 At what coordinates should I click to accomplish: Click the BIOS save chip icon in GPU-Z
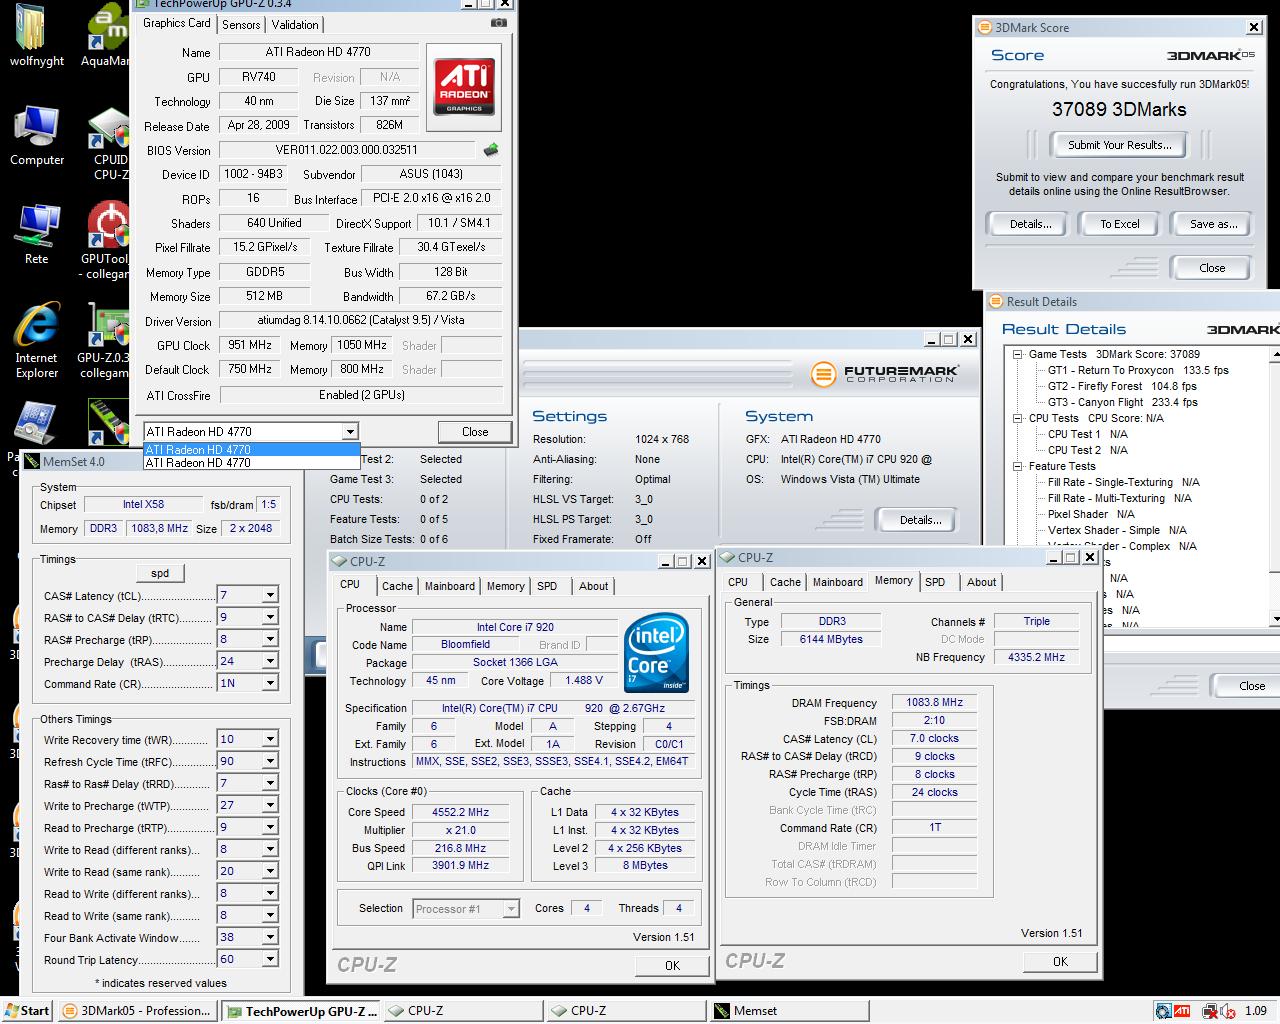pos(491,150)
